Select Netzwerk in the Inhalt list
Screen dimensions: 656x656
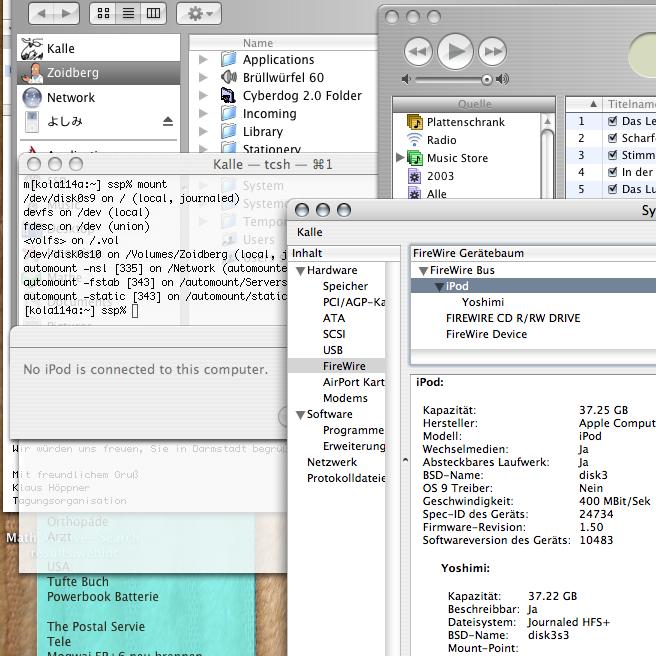click(x=331, y=462)
